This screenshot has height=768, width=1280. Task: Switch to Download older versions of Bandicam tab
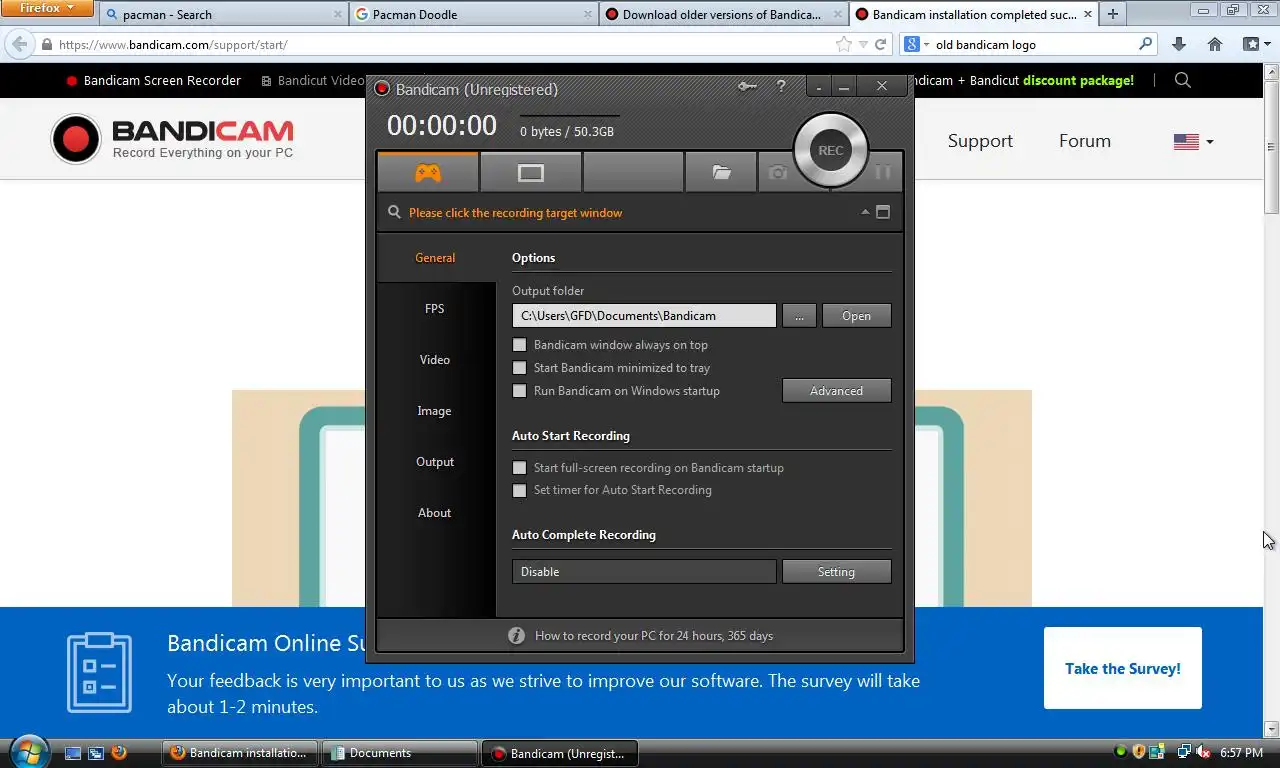pyautogui.click(x=723, y=14)
